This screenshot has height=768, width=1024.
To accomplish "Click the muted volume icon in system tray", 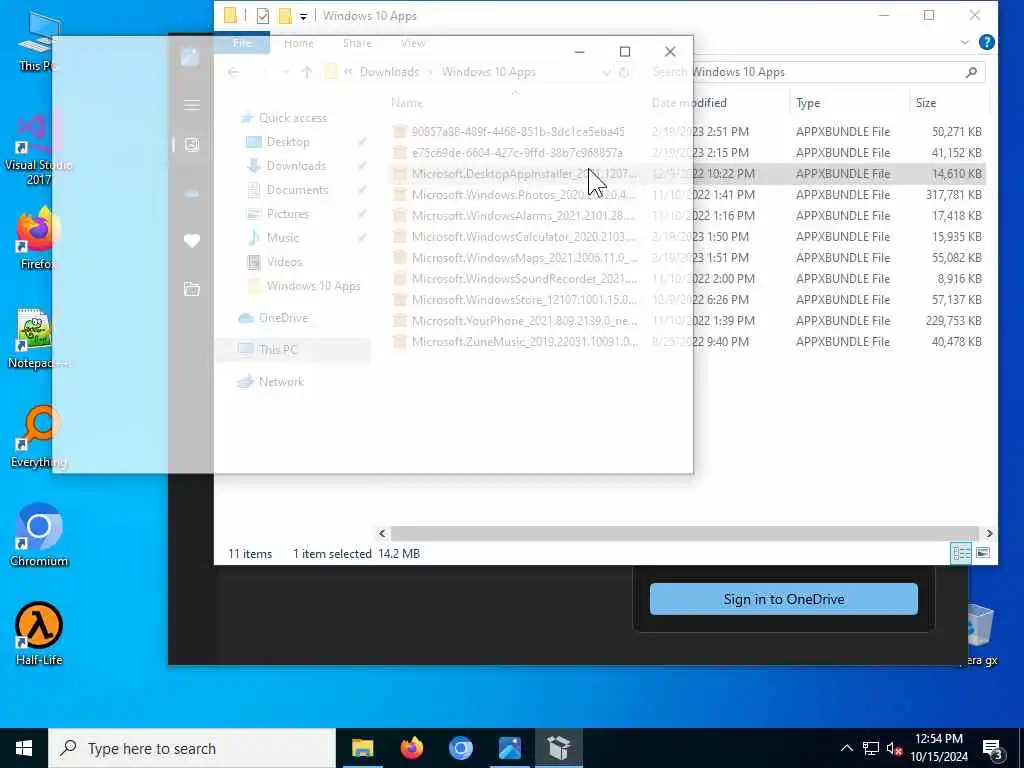I will [894, 748].
